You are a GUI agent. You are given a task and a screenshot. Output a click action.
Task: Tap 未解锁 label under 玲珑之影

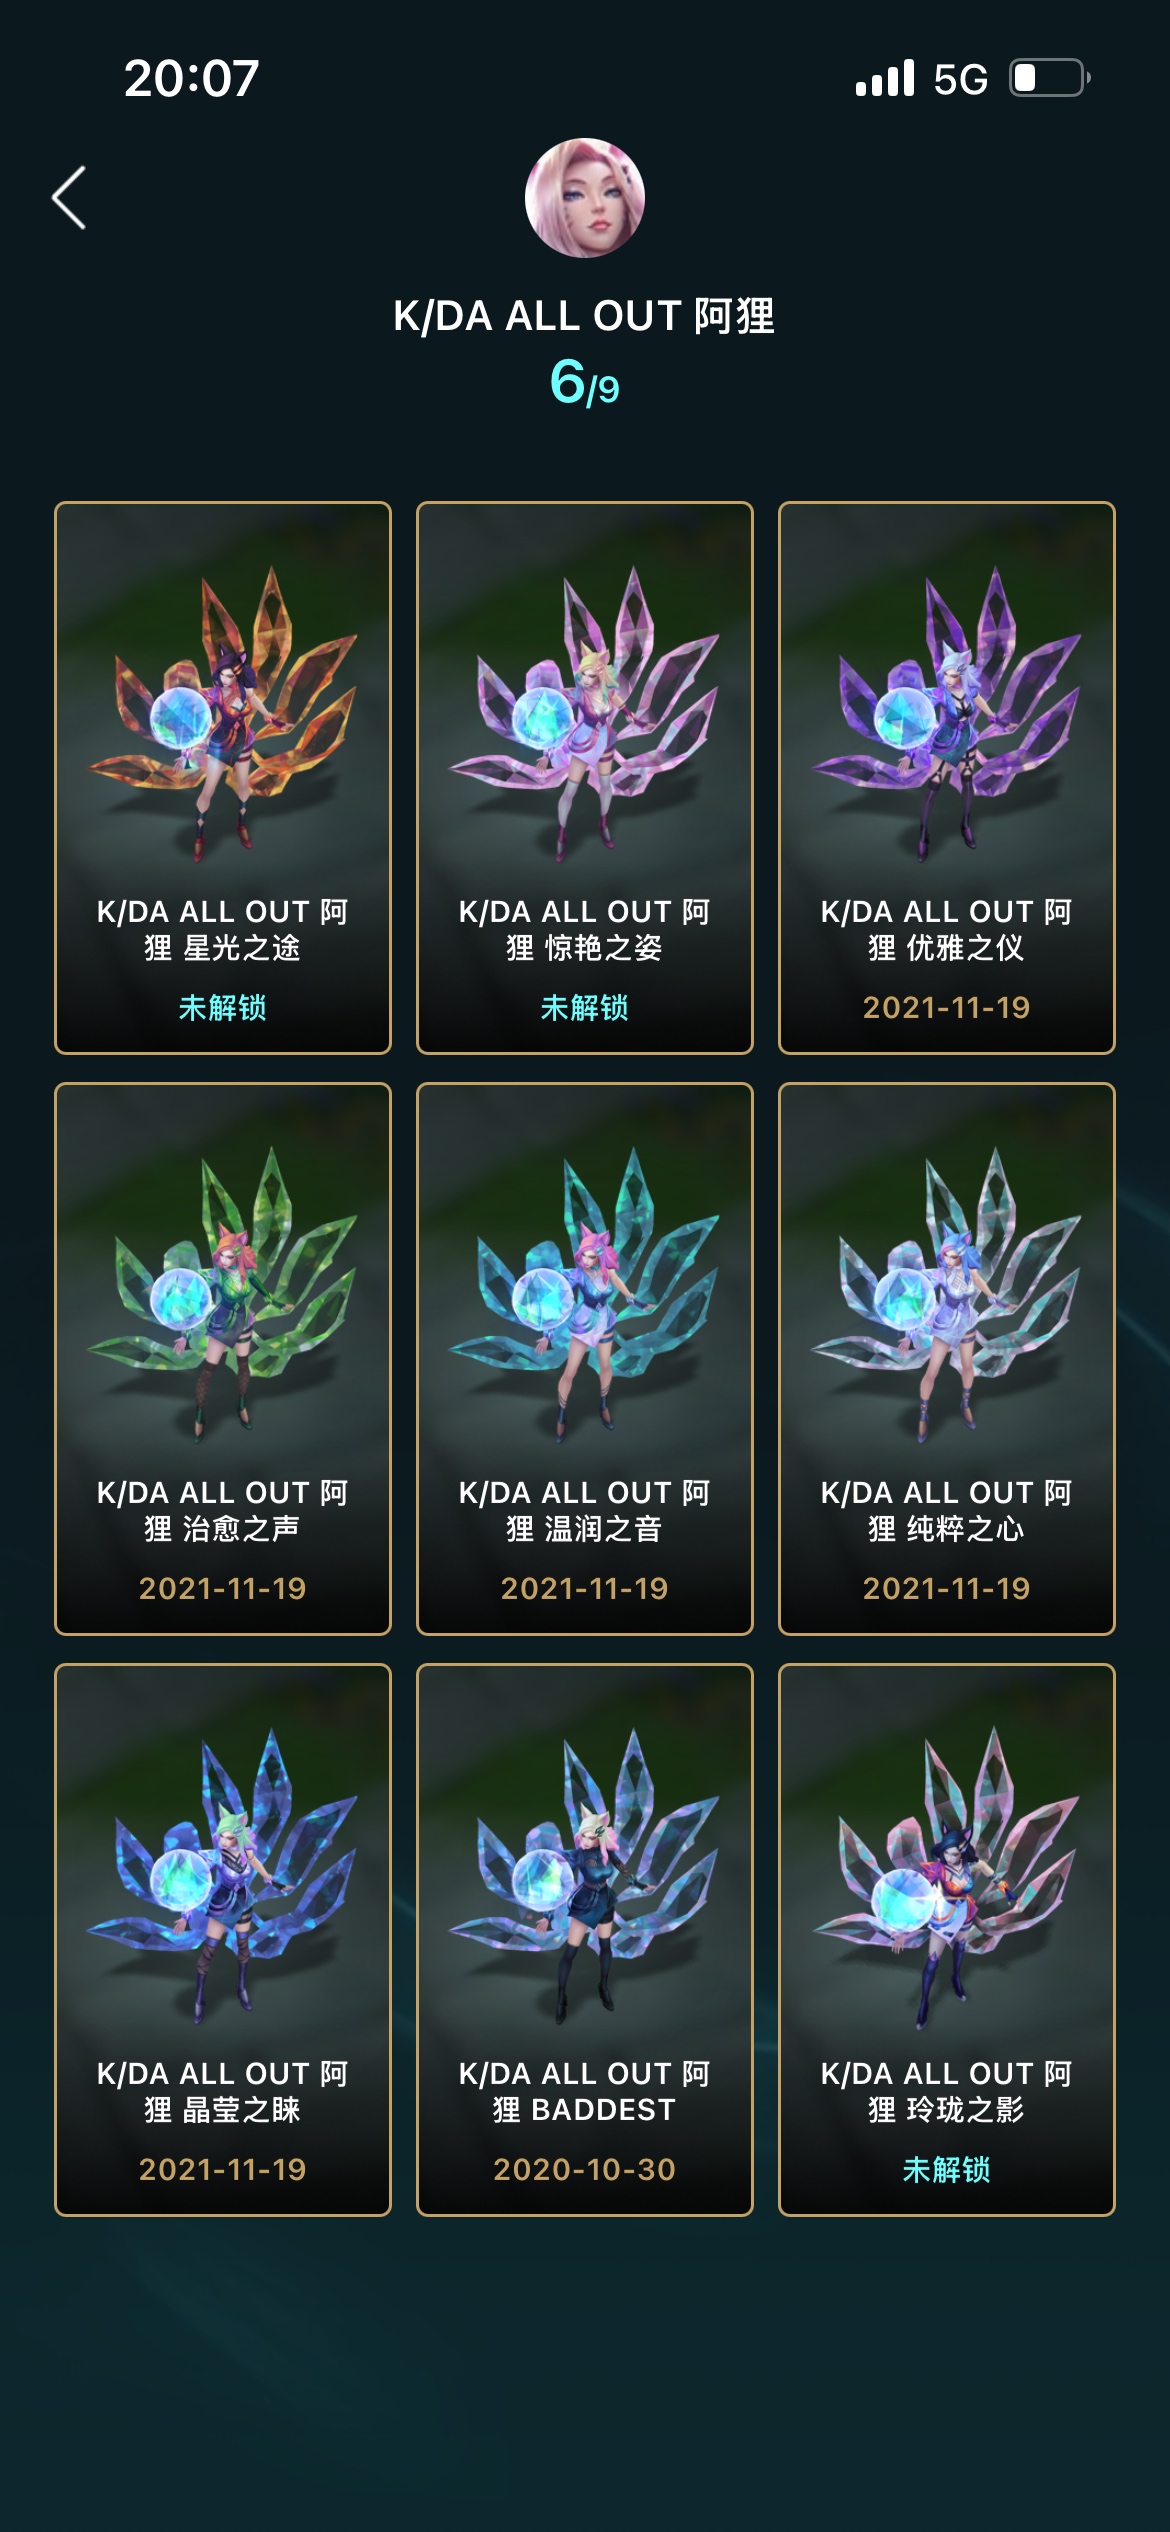pyautogui.click(x=947, y=2169)
